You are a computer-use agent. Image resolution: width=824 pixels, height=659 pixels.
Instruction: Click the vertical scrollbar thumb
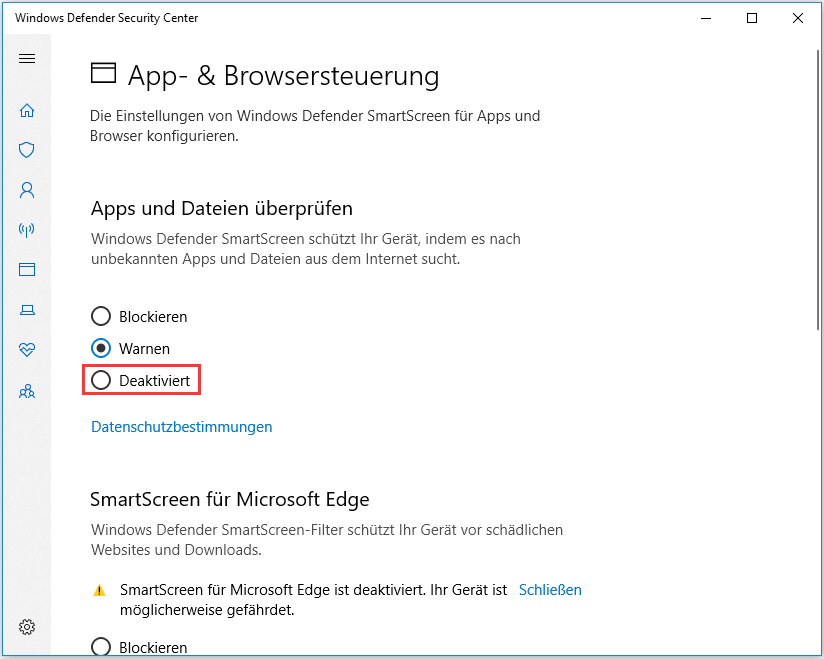point(818,189)
